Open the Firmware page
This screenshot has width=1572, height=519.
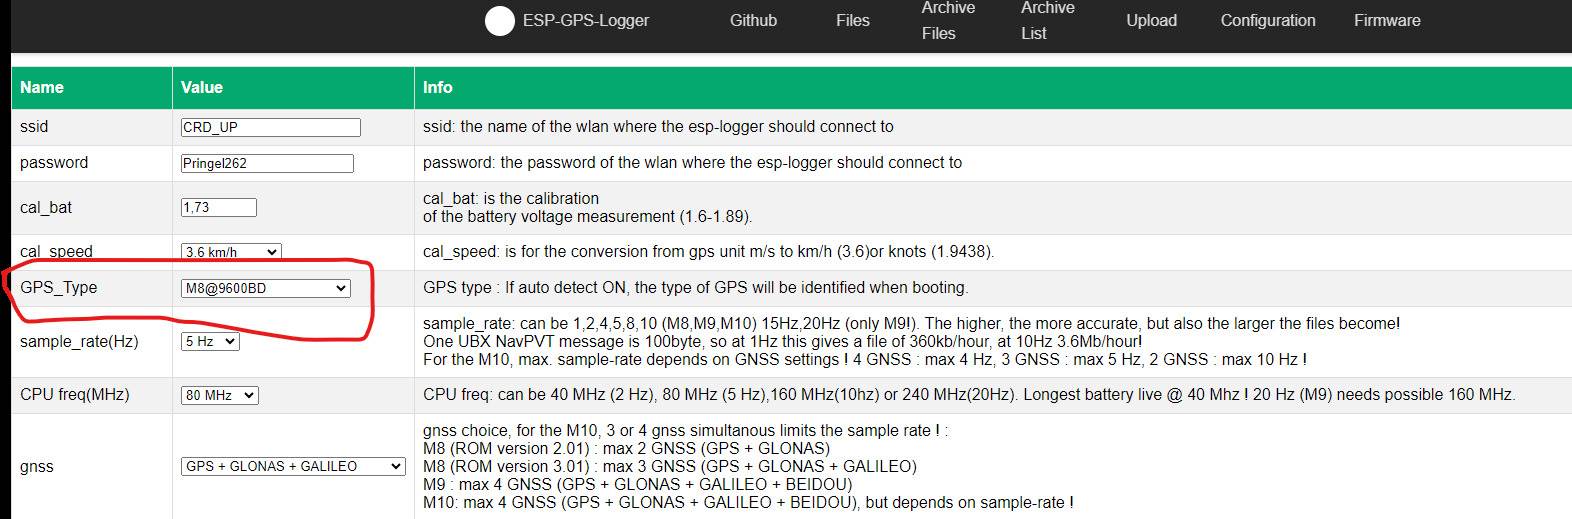tap(1386, 20)
